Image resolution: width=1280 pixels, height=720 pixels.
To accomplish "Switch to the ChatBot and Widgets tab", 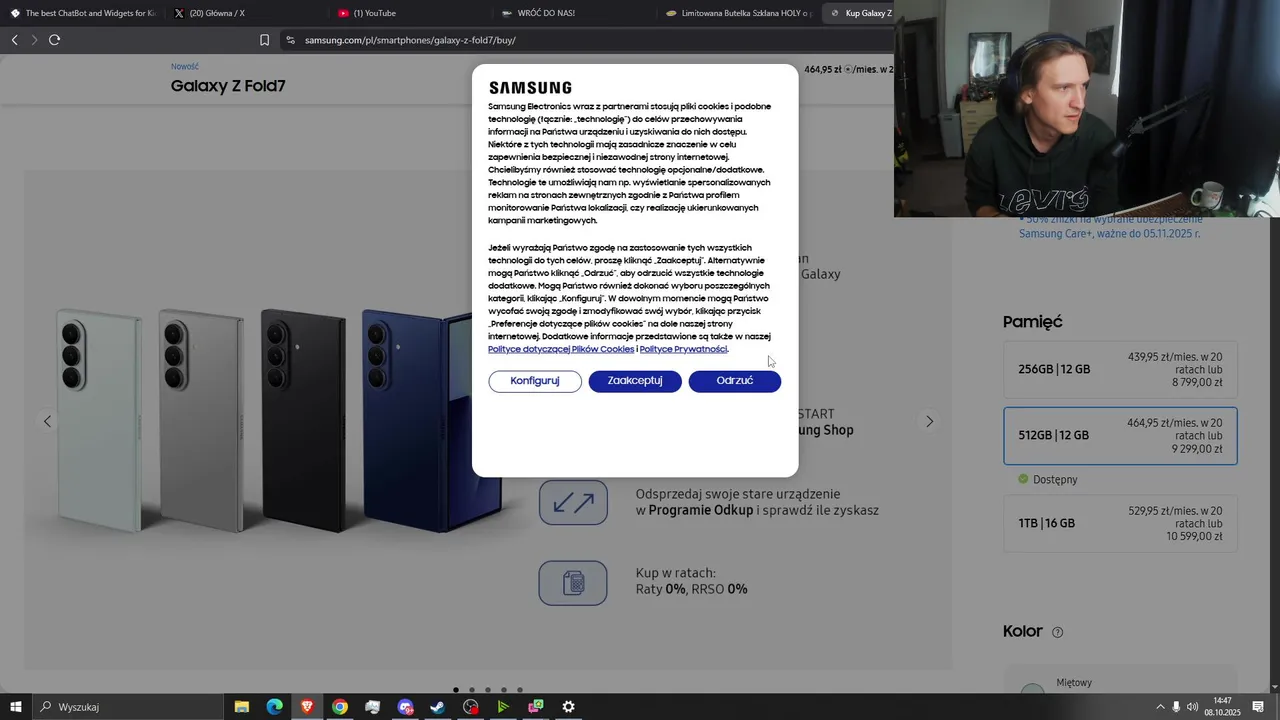I will coord(82,13).
